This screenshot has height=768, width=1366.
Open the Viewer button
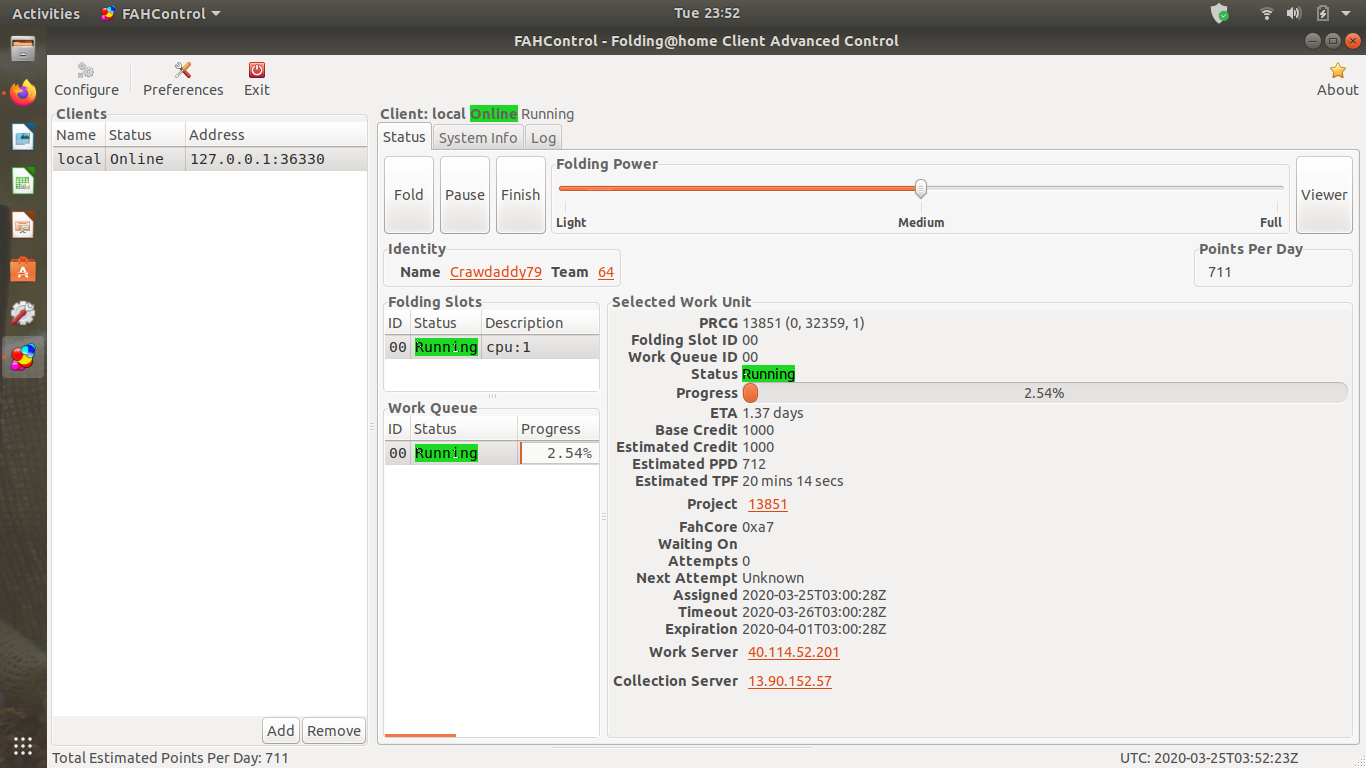click(1324, 195)
